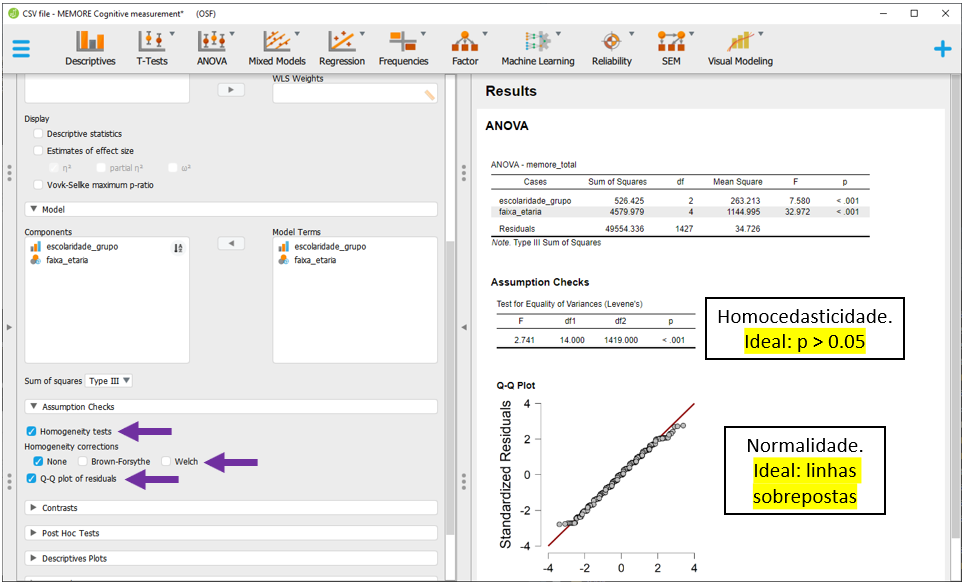965x585 pixels.
Task: Enable the Welch correction
Action: pyautogui.click(x=166, y=461)
